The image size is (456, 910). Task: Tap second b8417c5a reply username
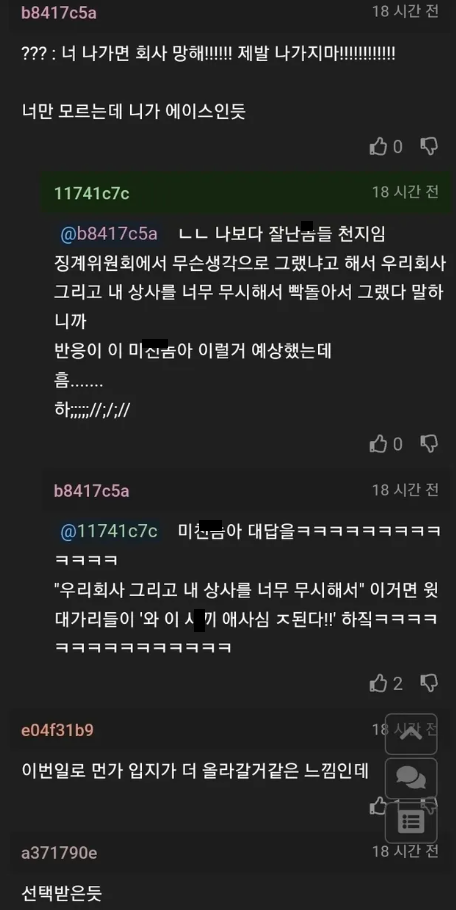(92, 491)
